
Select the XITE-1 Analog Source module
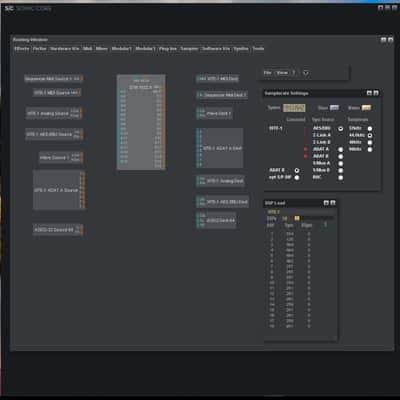54,113
